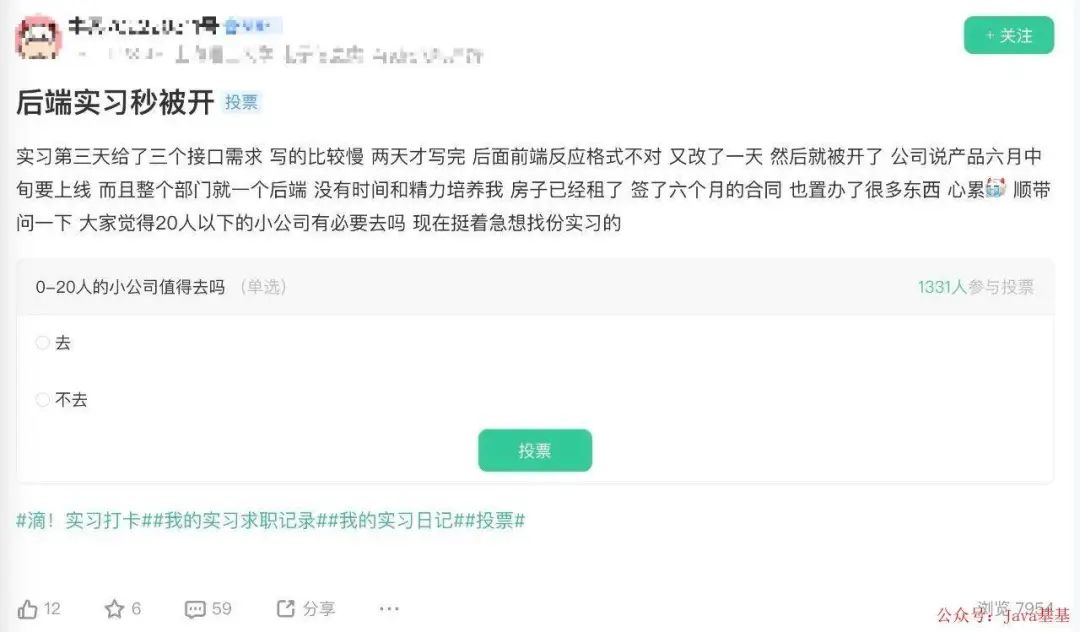The image size is (1080, 632).
Task: Click the share arrow icon
Action: point(285,609)
